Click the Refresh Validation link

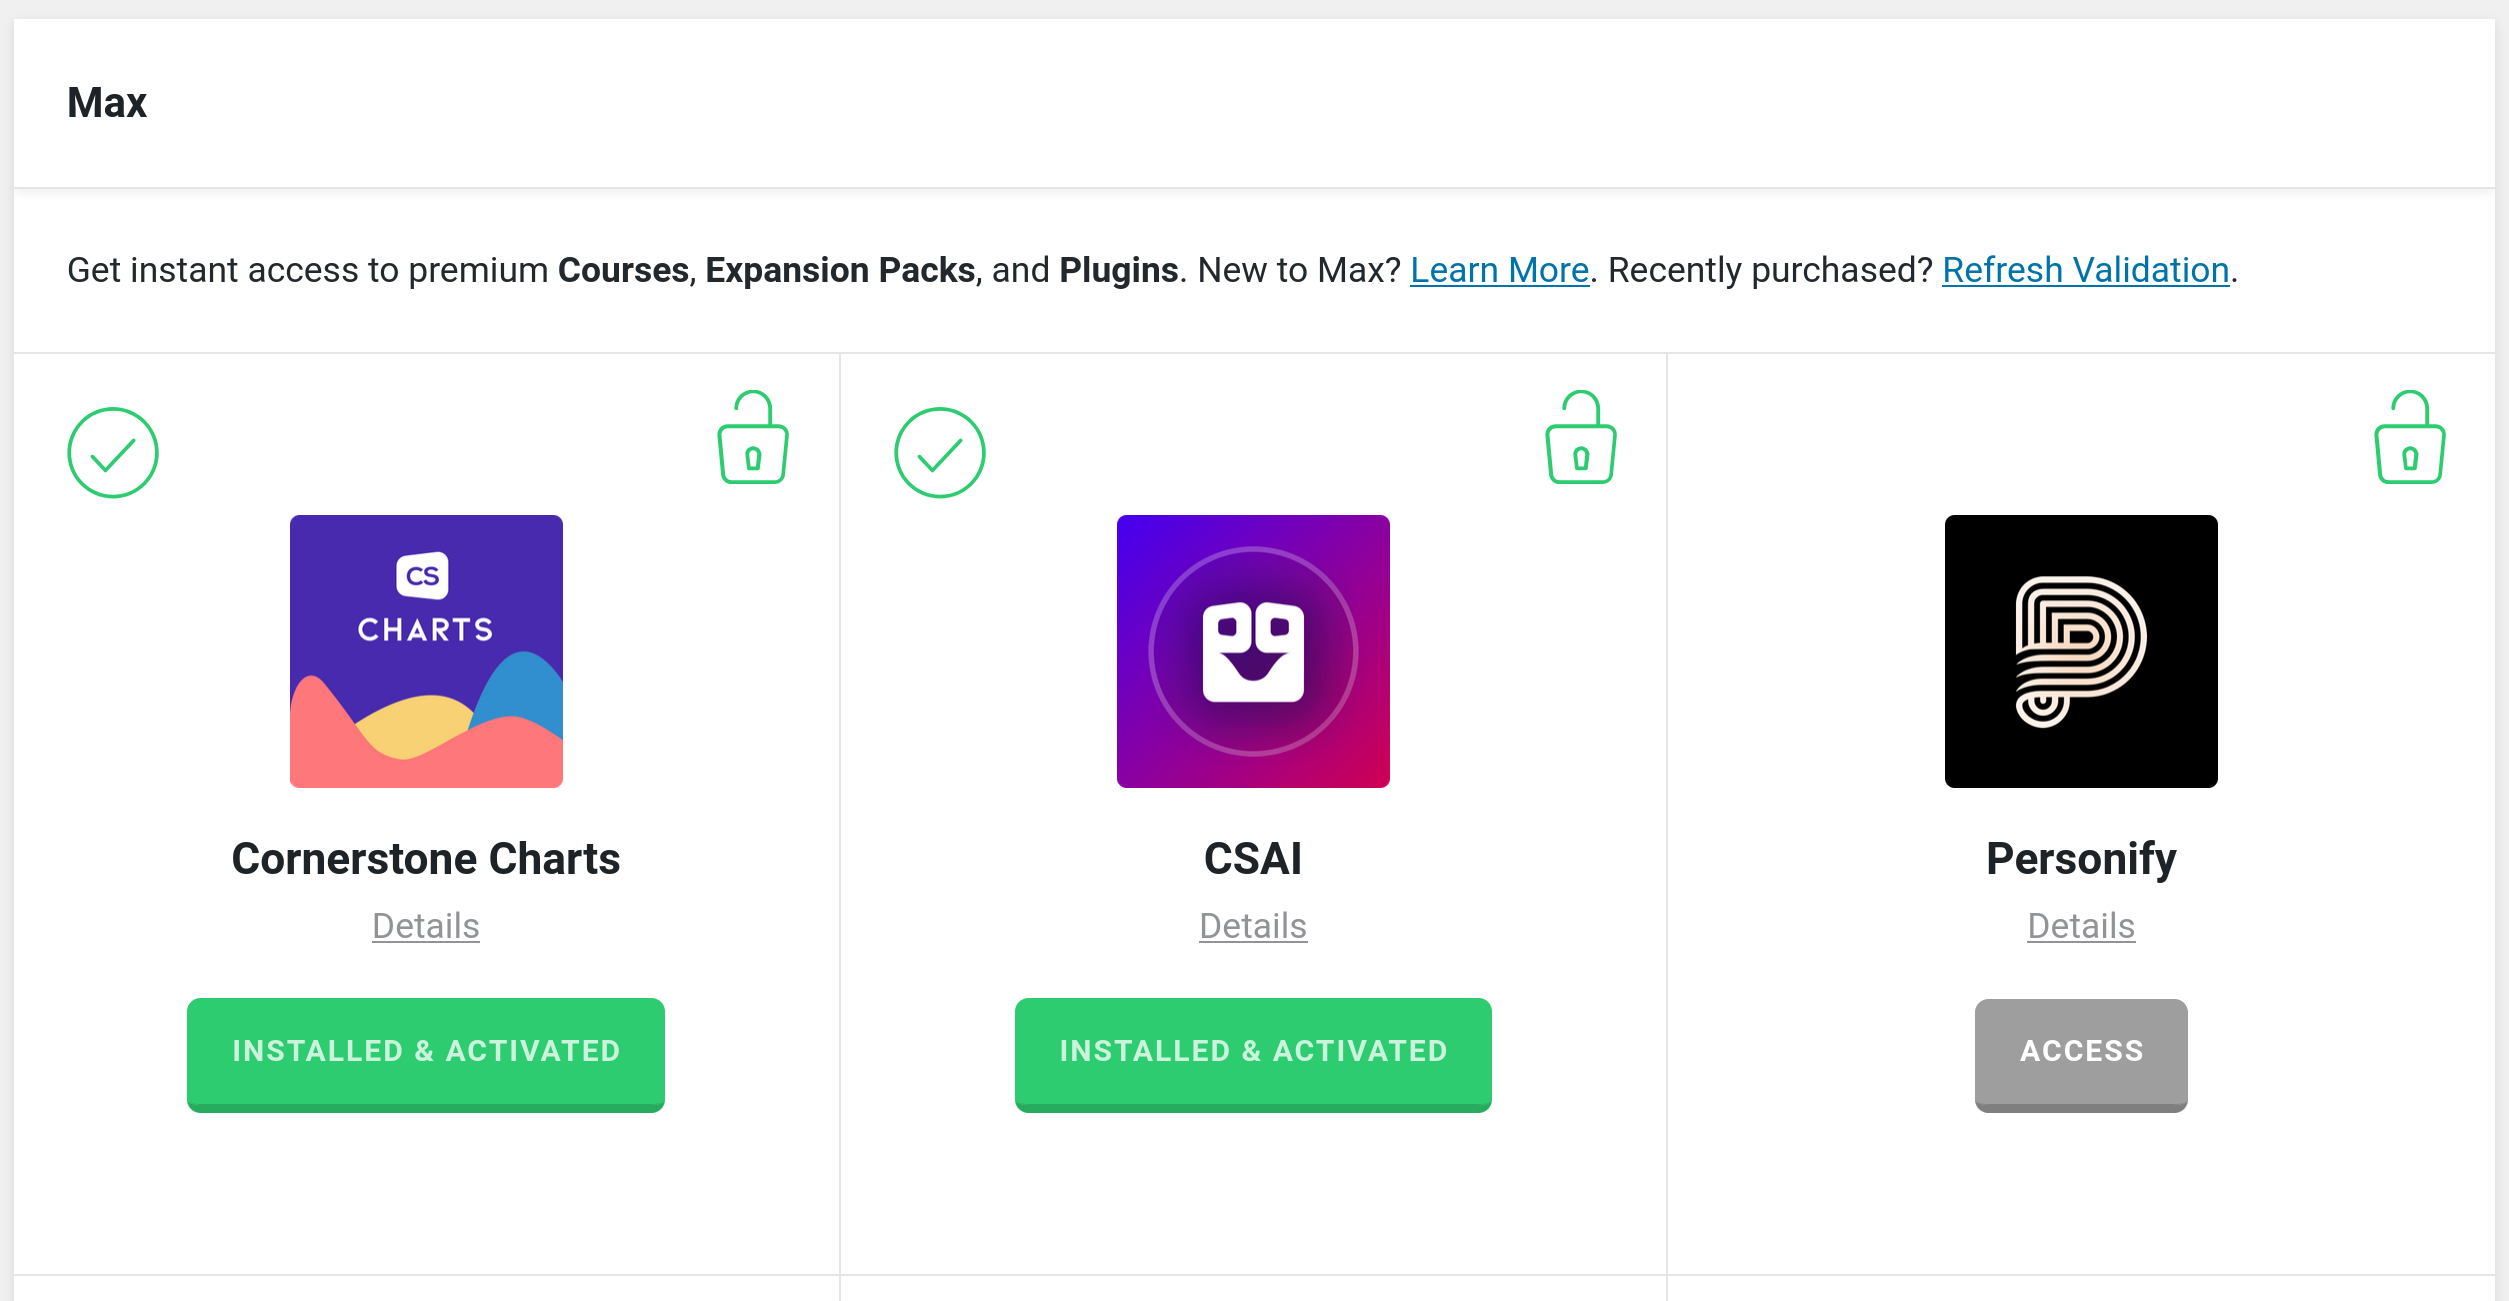tap(2085, 270)
